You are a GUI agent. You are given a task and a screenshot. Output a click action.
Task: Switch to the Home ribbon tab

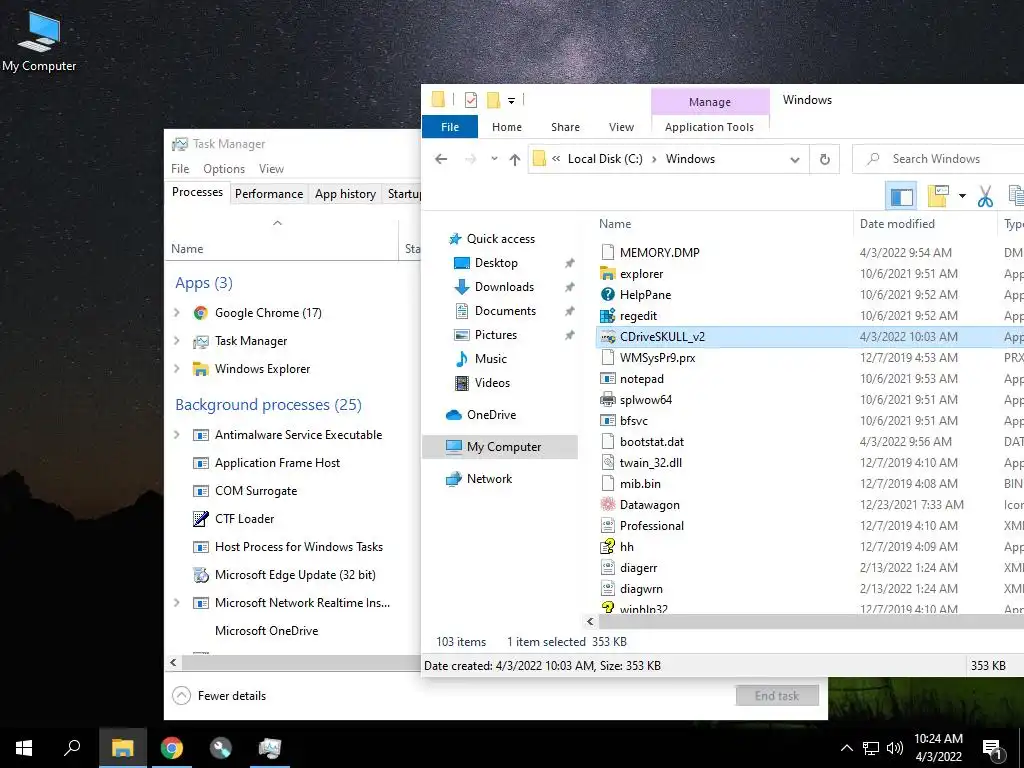(x=507, y=127)
